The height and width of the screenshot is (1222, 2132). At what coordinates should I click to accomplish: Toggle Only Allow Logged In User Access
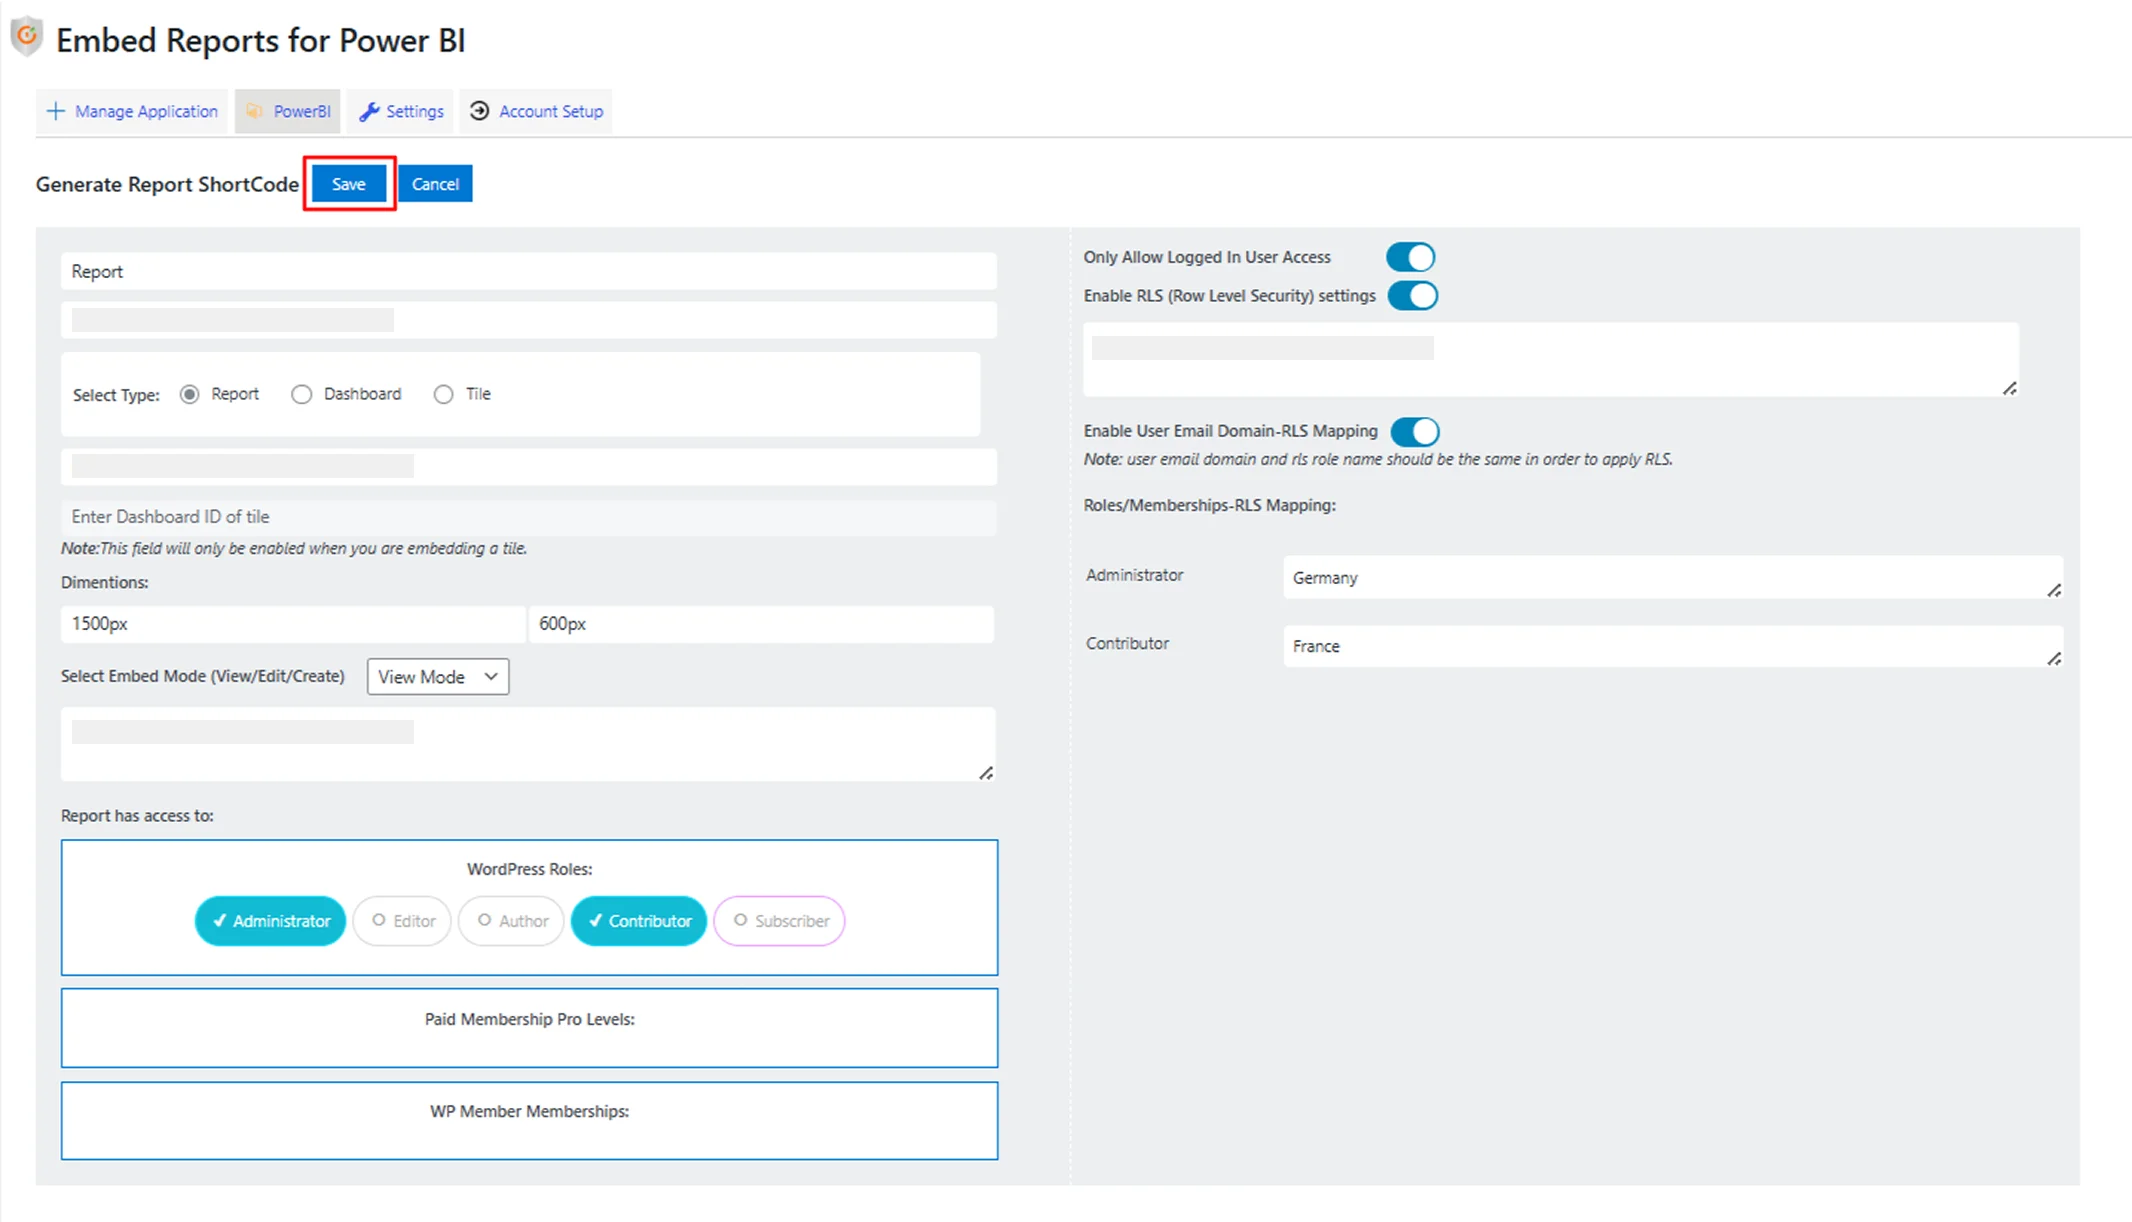pos(1411,257)
